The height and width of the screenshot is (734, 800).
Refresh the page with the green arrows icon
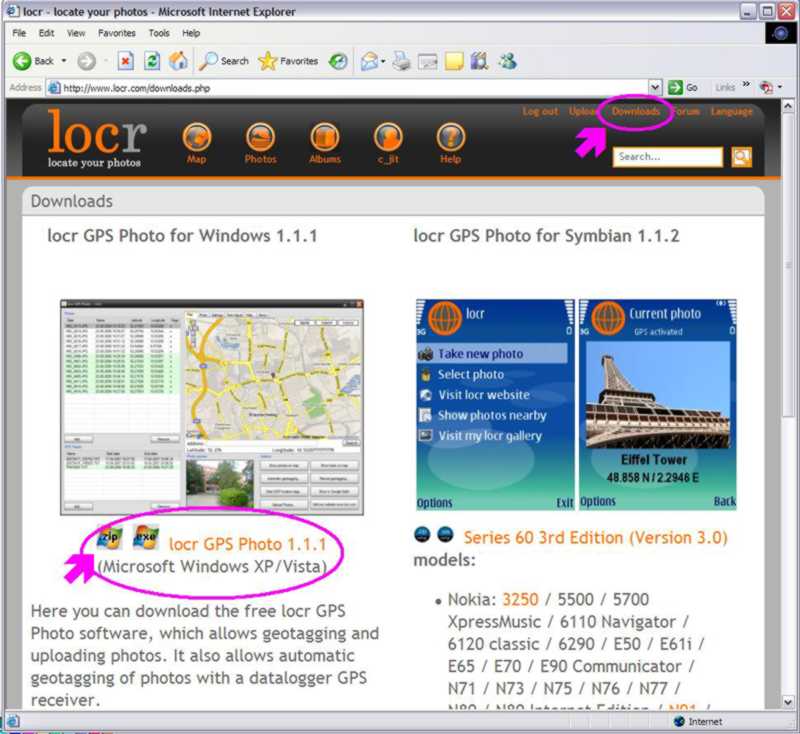tap(152, 61)
